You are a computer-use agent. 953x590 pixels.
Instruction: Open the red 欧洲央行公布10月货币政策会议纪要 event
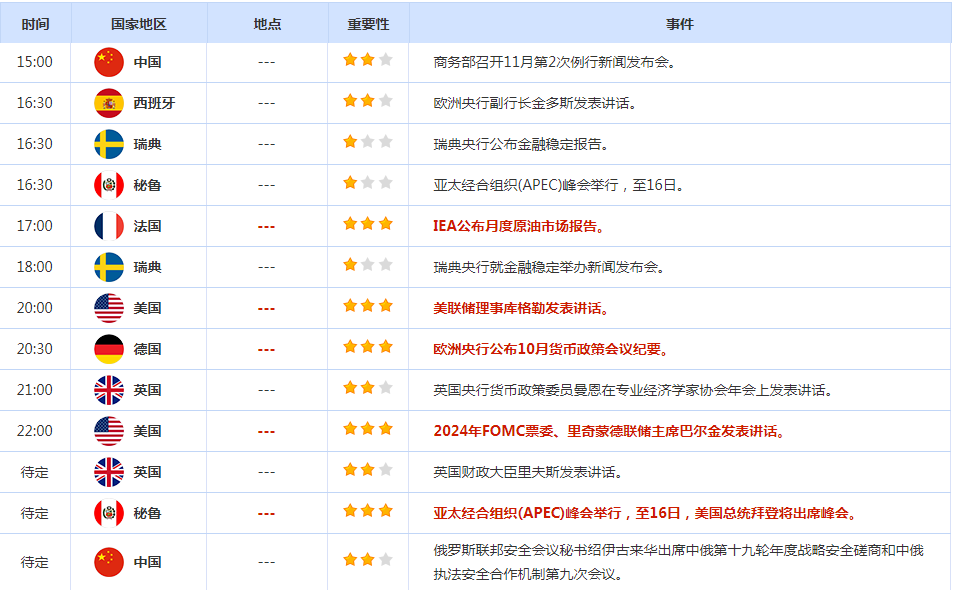(x=551, y=349)
